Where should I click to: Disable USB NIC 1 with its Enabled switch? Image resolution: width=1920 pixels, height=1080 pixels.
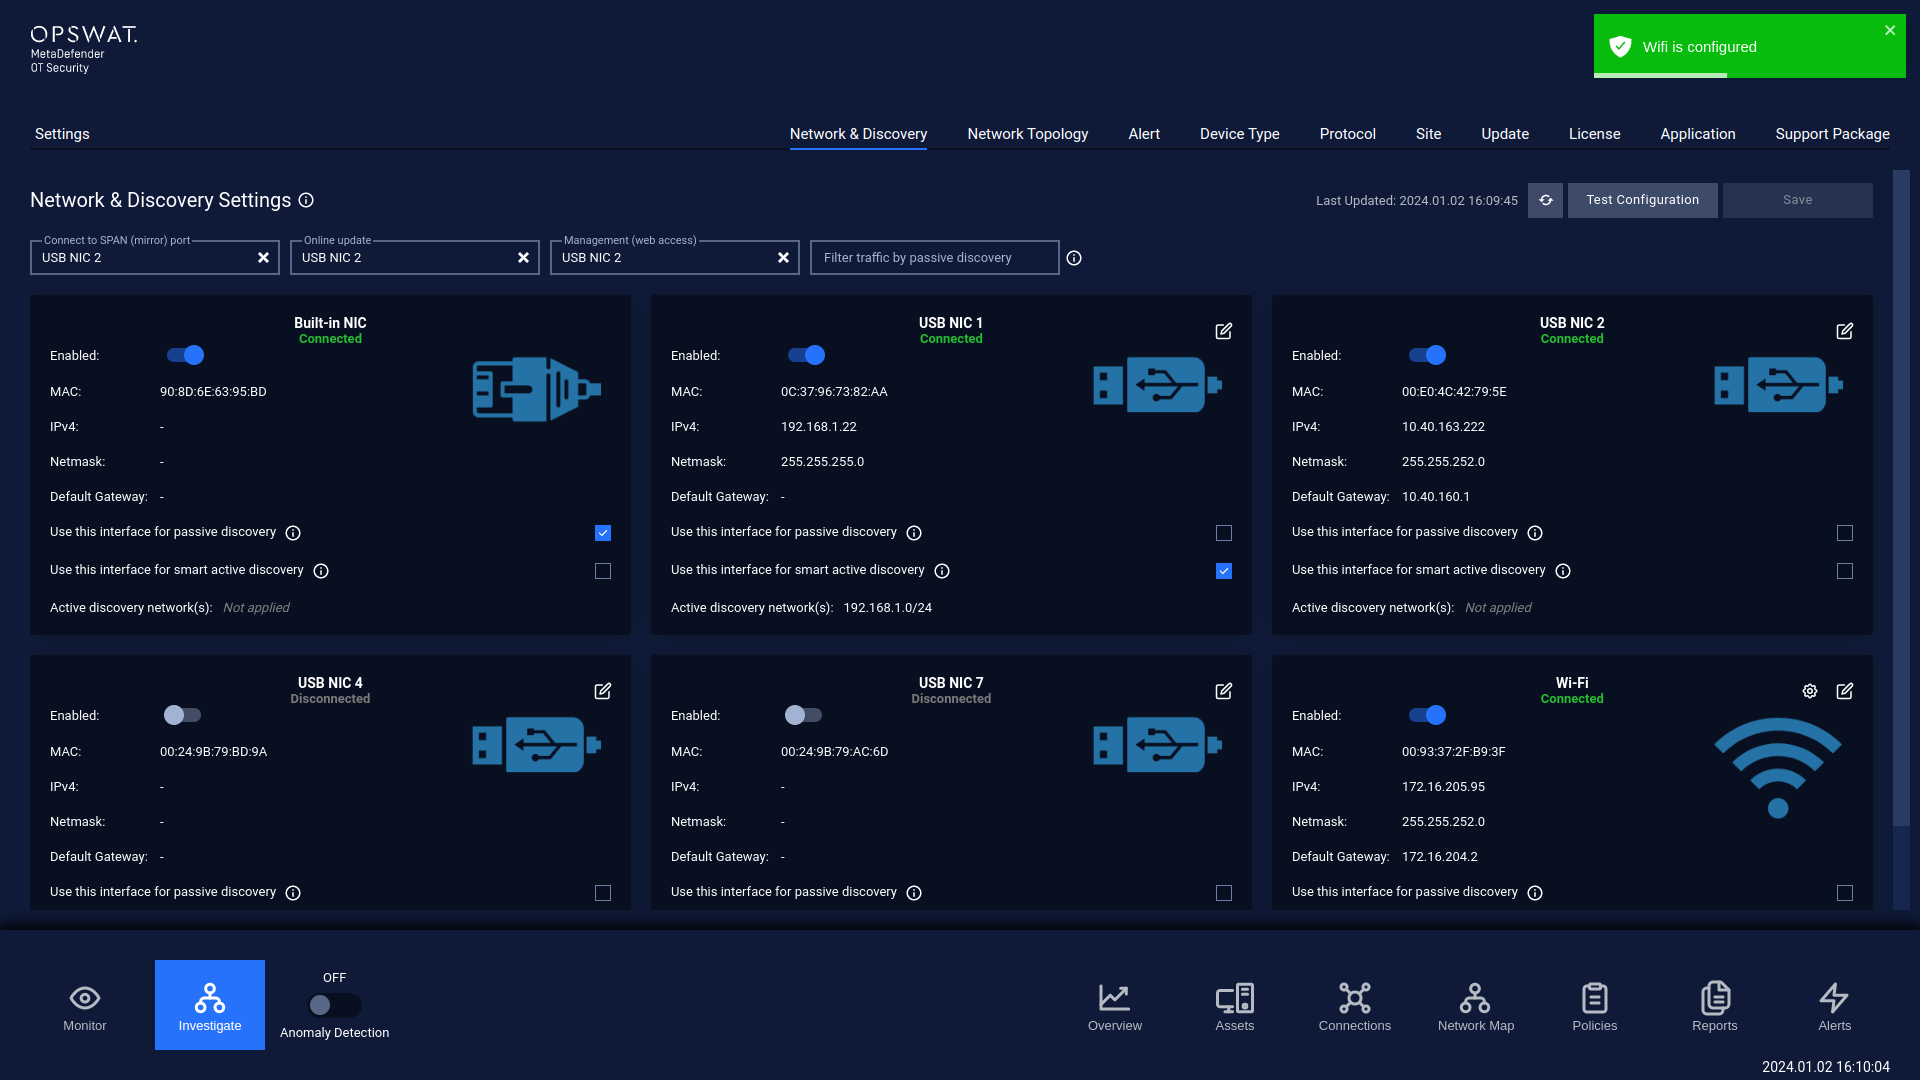[807, 355]
